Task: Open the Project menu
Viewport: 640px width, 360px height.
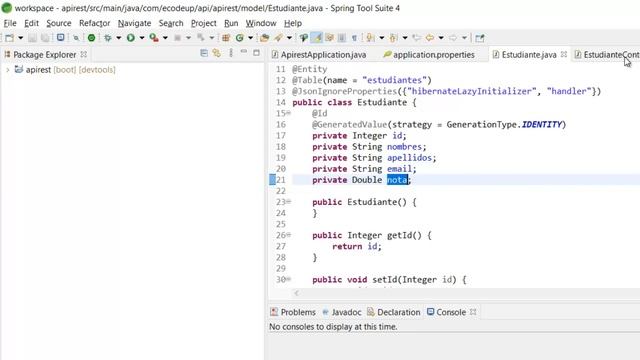Action: [x=204, y=23]
